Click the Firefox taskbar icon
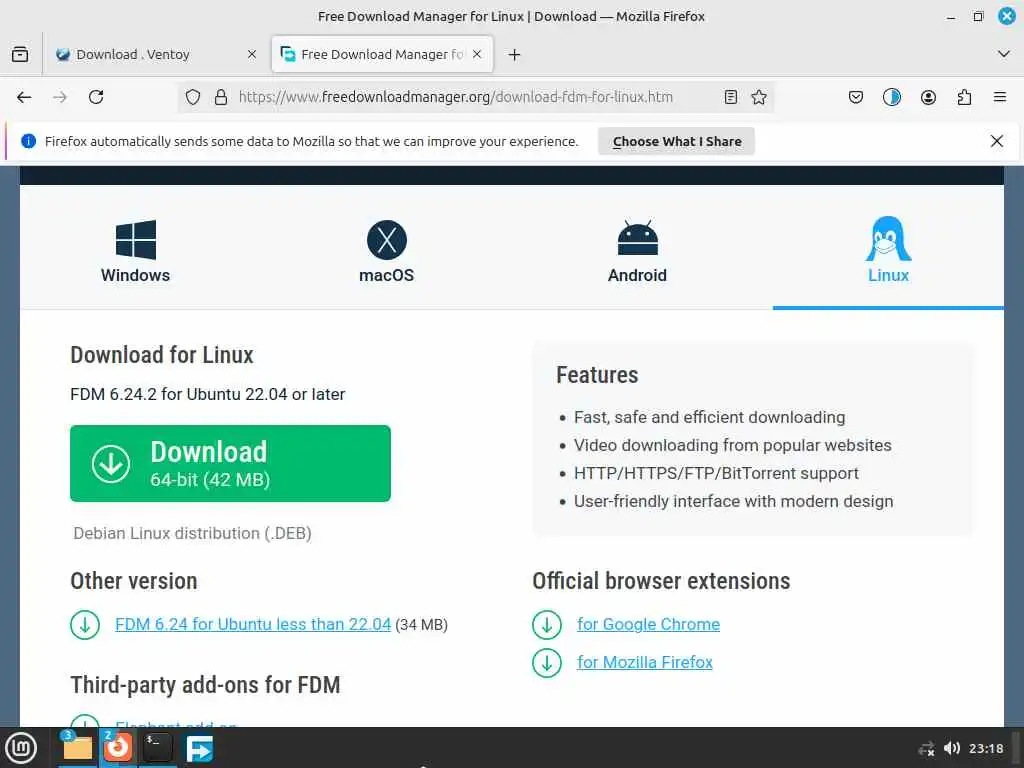The width and height of the screenshot is (1024, 768). [x=118, y=748]
